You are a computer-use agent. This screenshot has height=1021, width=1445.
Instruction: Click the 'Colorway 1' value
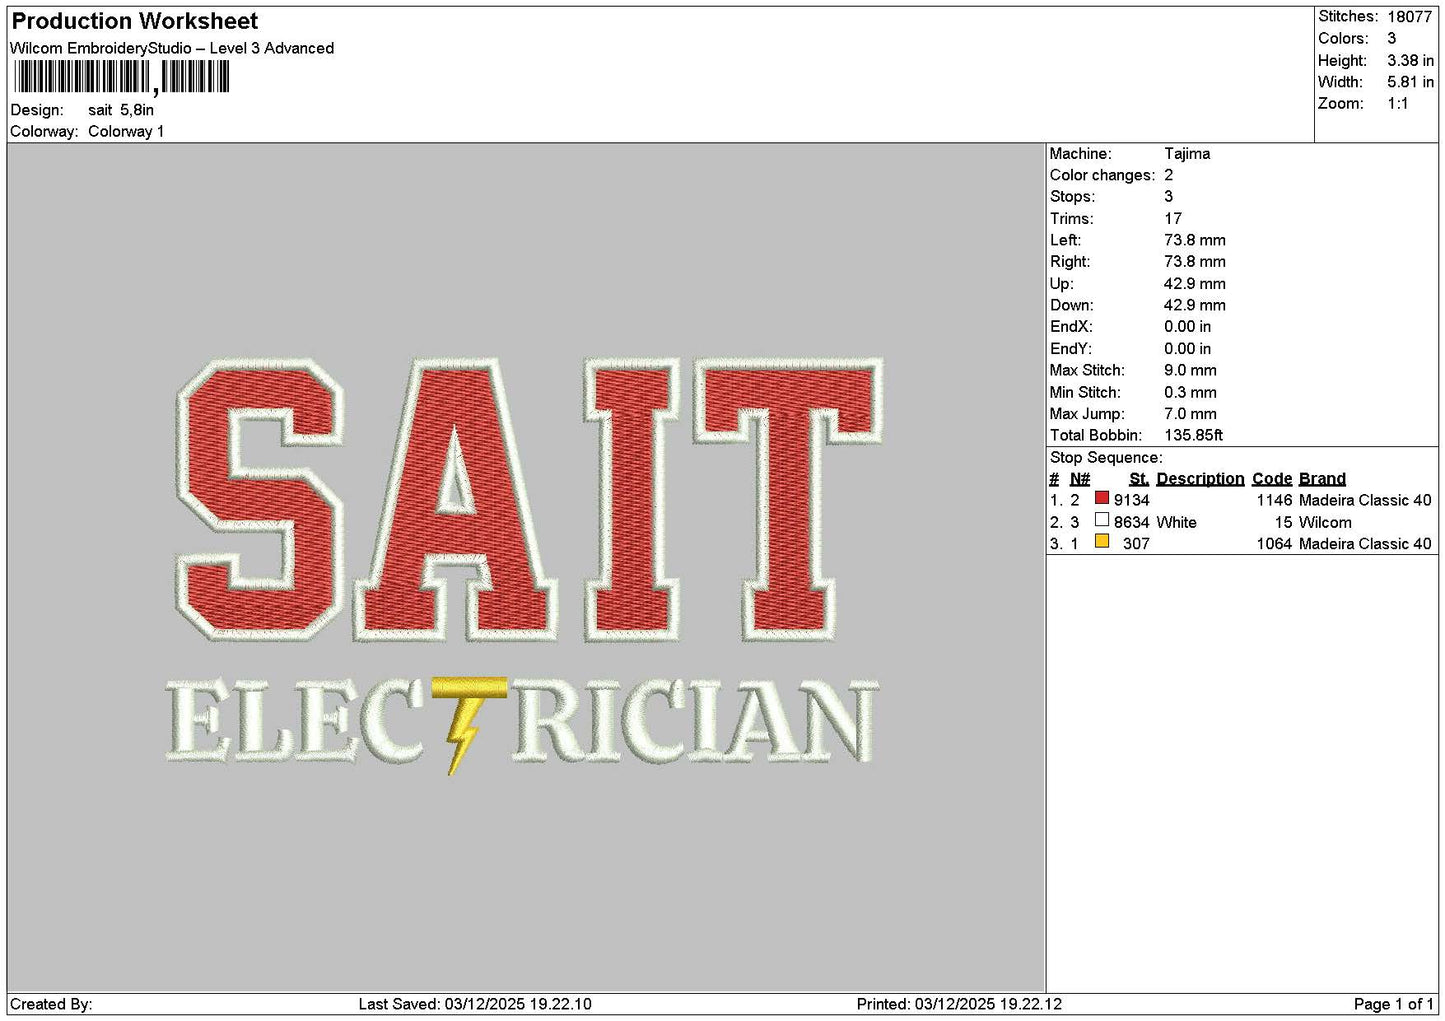pyautogui.click(x=126, y=131)
